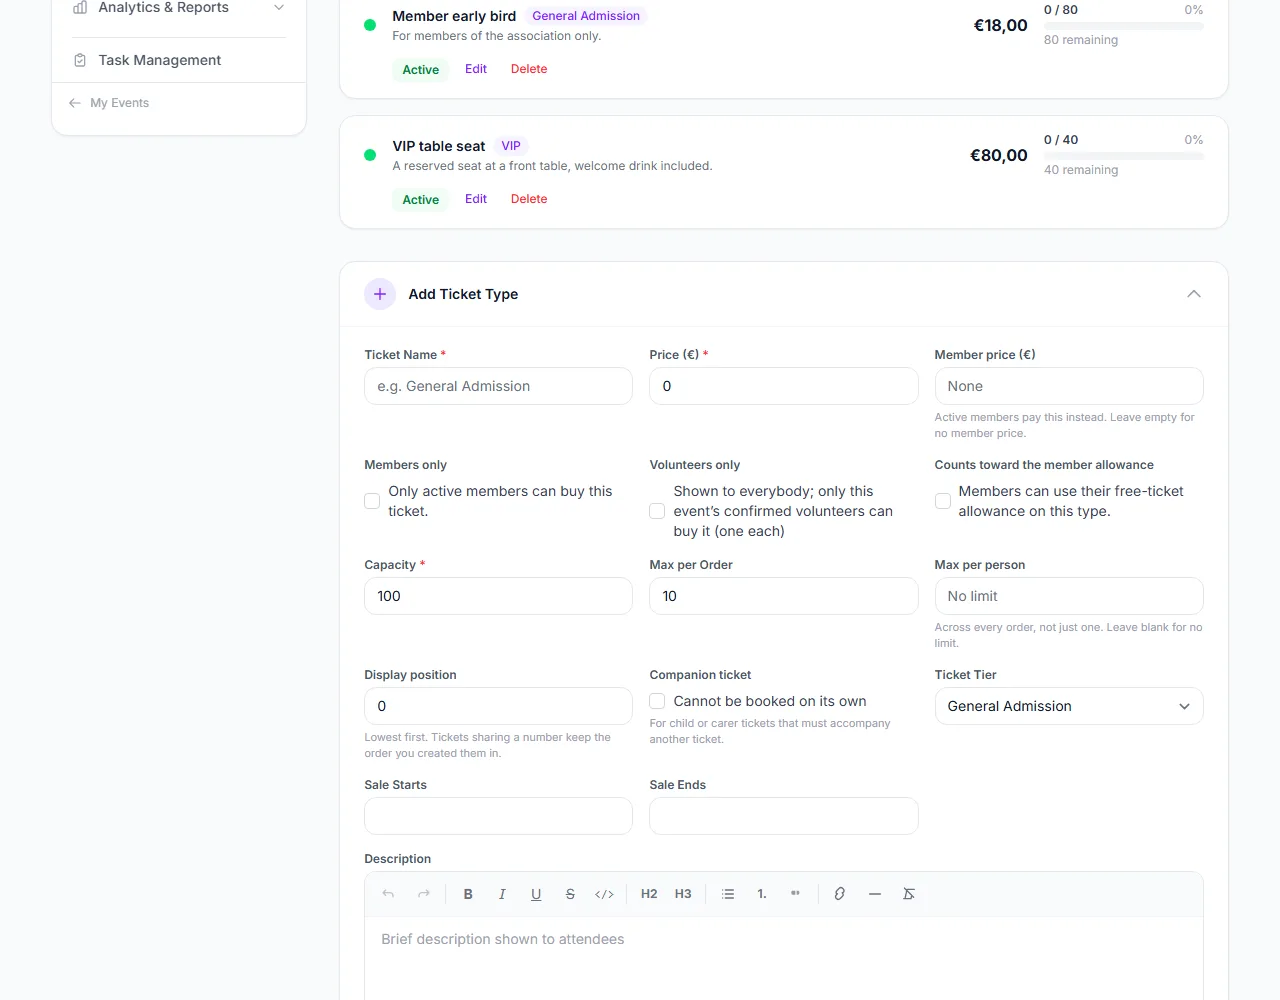Image resolution: width=1280 pixels, height=1000 pixels.
Task: Enable the Members only checkbox
Action: (x=372, y=501)
